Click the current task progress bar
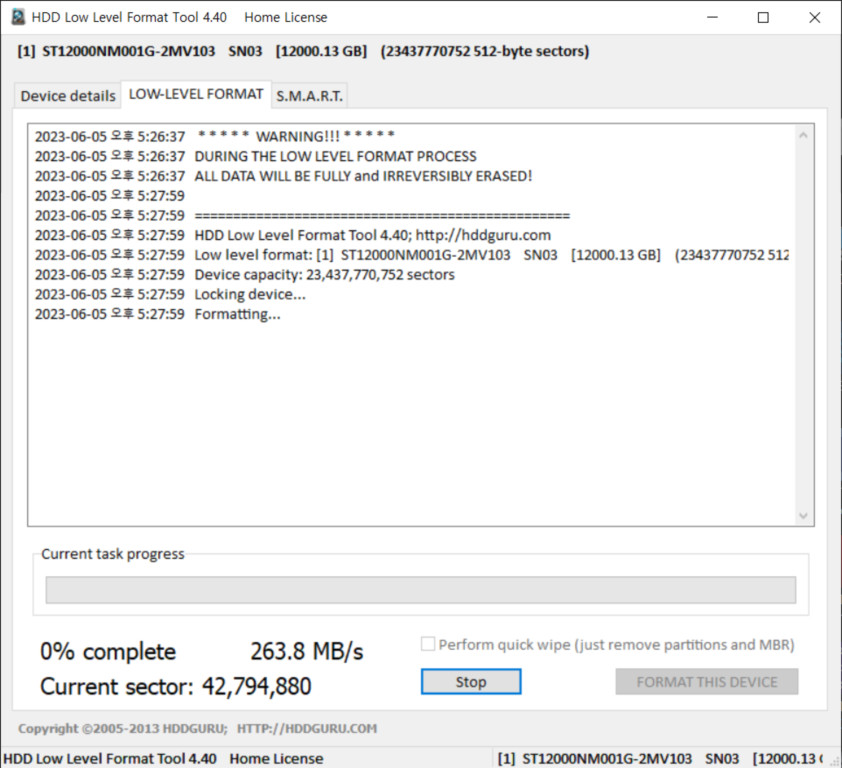The width and height of the screenshot is (842, 768). 420,590
